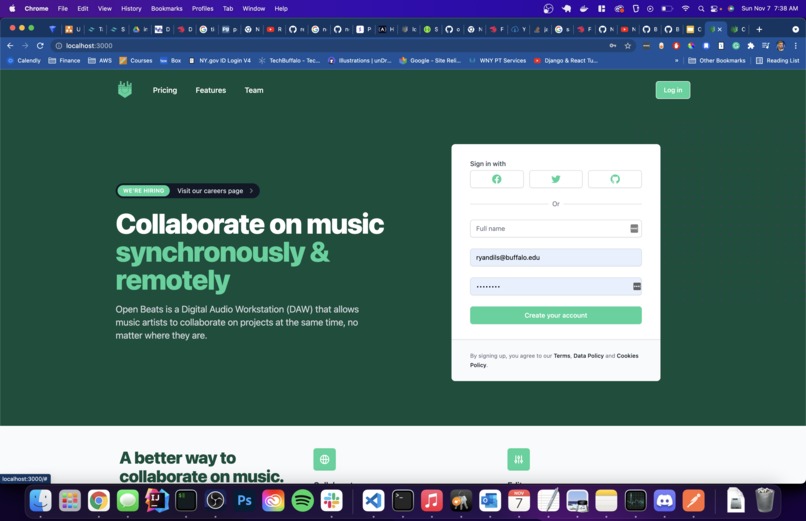Open Visual Studio Code from the Dock
The height and width of the screenshot is (521, 806).
click(x=374, y=500)
